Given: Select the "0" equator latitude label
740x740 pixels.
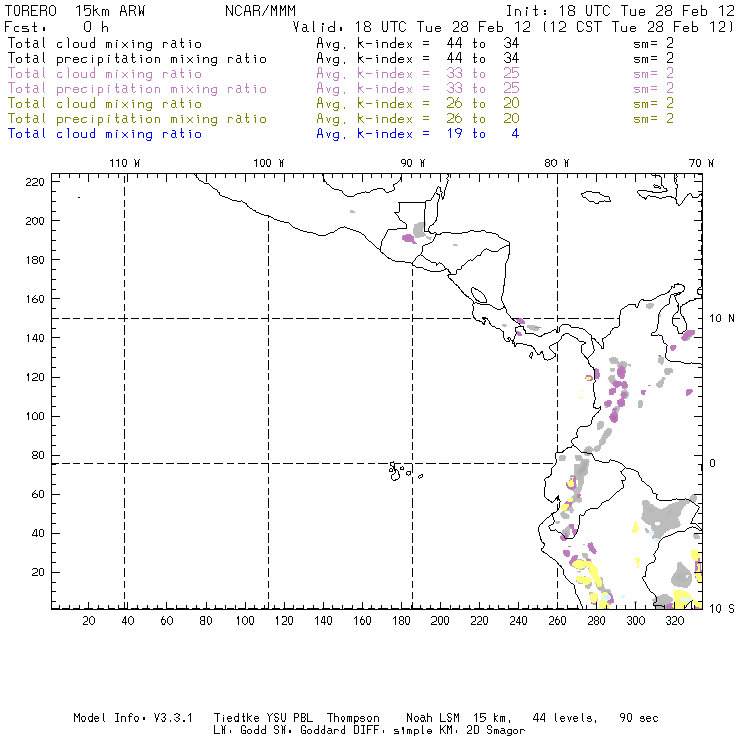Looking at the screenshot, I should click(713, 463).
